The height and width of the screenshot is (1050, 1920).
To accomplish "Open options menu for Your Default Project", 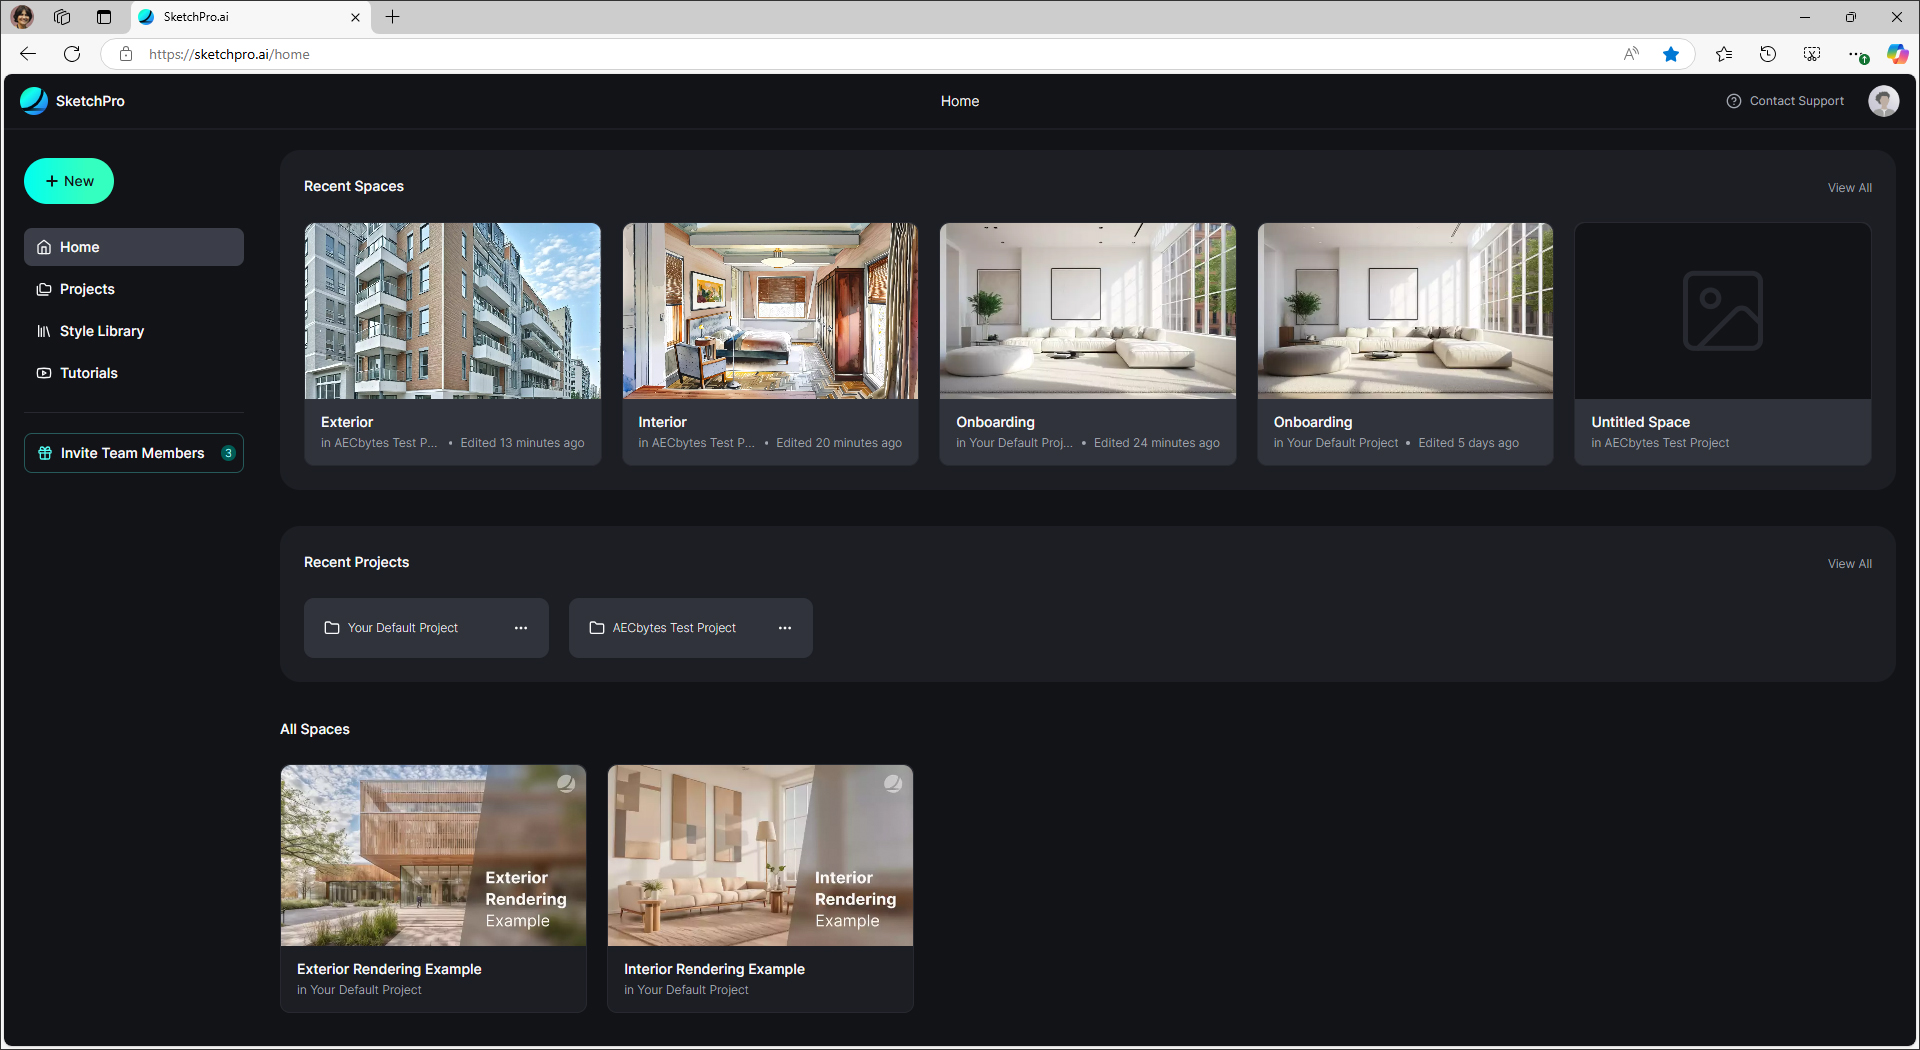I will [521, 628].
